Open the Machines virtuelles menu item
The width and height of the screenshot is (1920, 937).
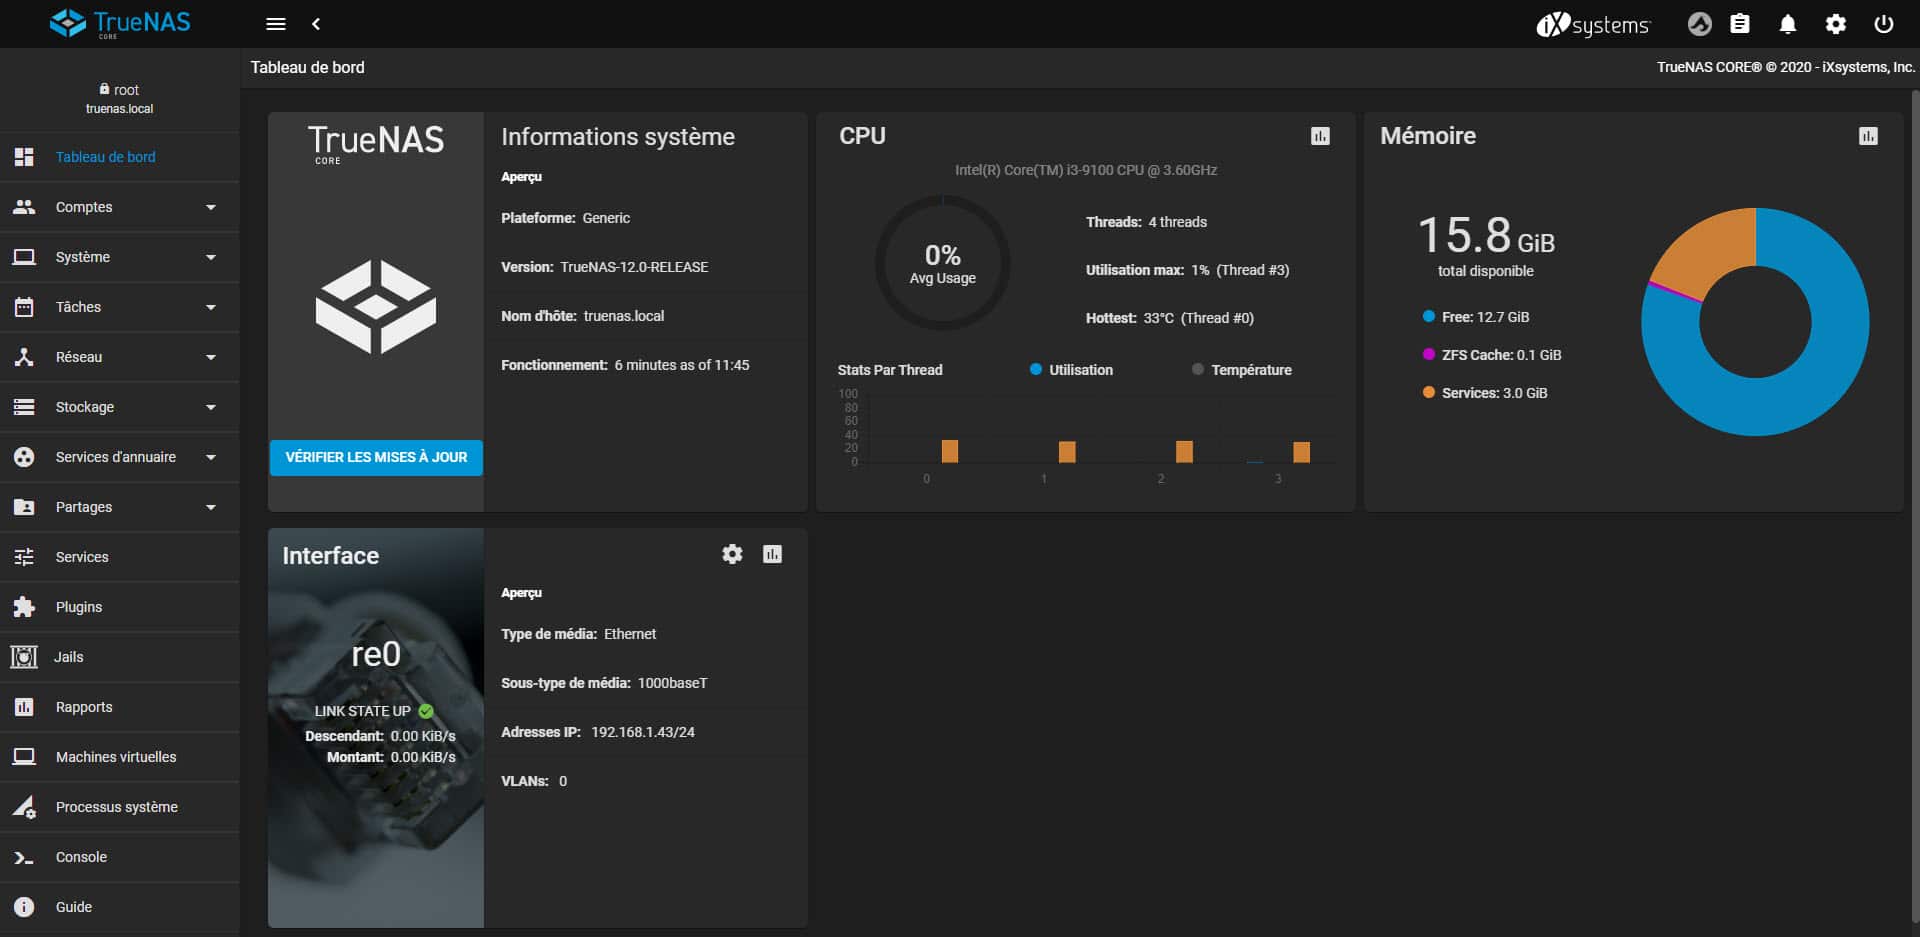coord(120,757)
